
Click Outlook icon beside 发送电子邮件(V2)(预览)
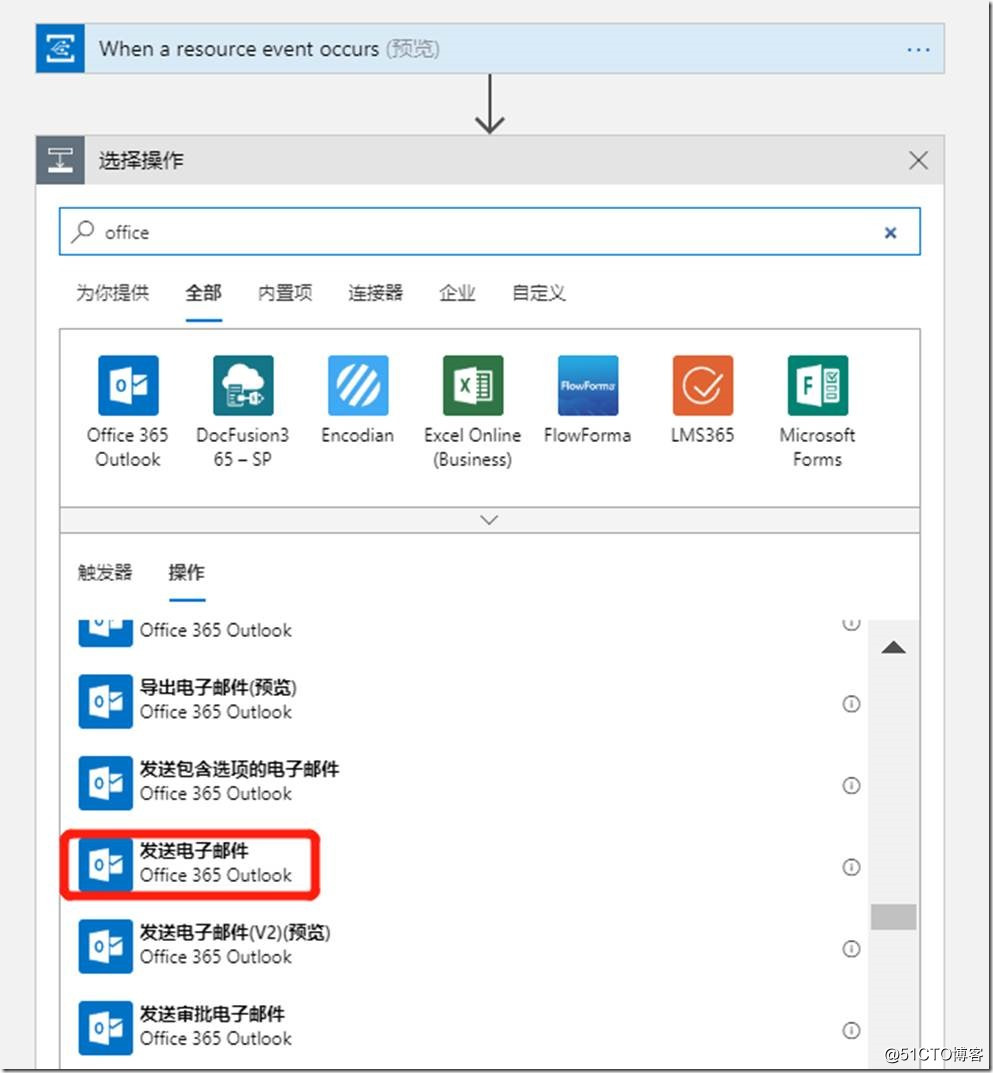(105, 946)
